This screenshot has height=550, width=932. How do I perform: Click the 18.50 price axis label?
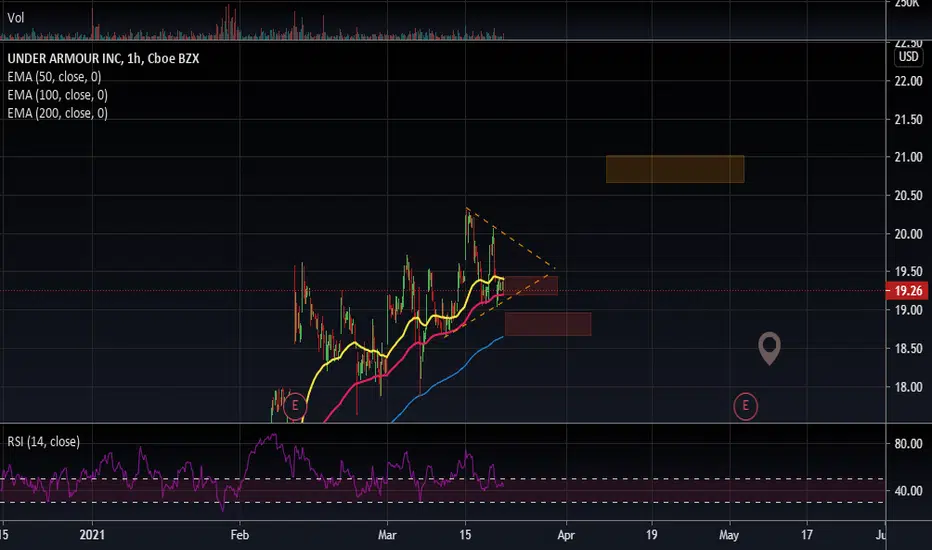(908, 349)
